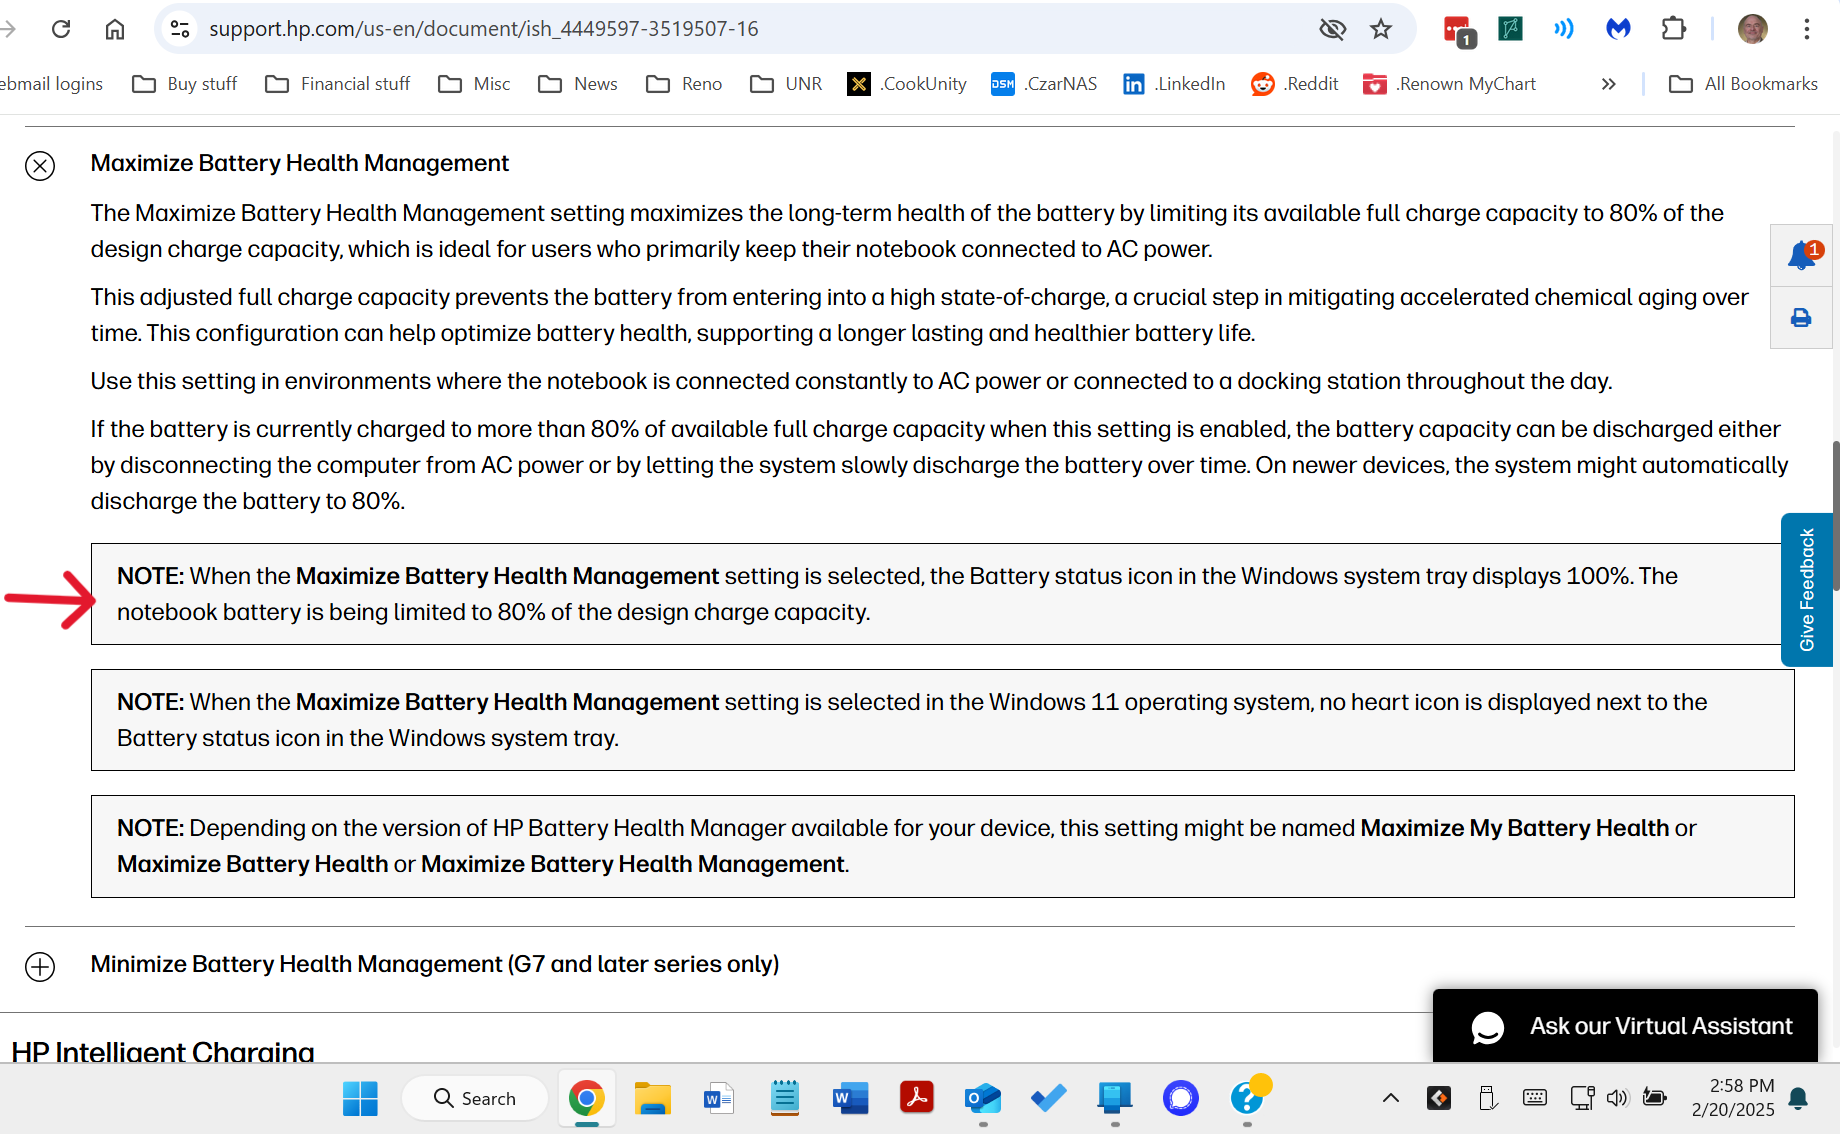This screenshot has height=1134, width=1840.
Task: Click the touch keyboard icon in the tray
Action: (1534, 1097)
